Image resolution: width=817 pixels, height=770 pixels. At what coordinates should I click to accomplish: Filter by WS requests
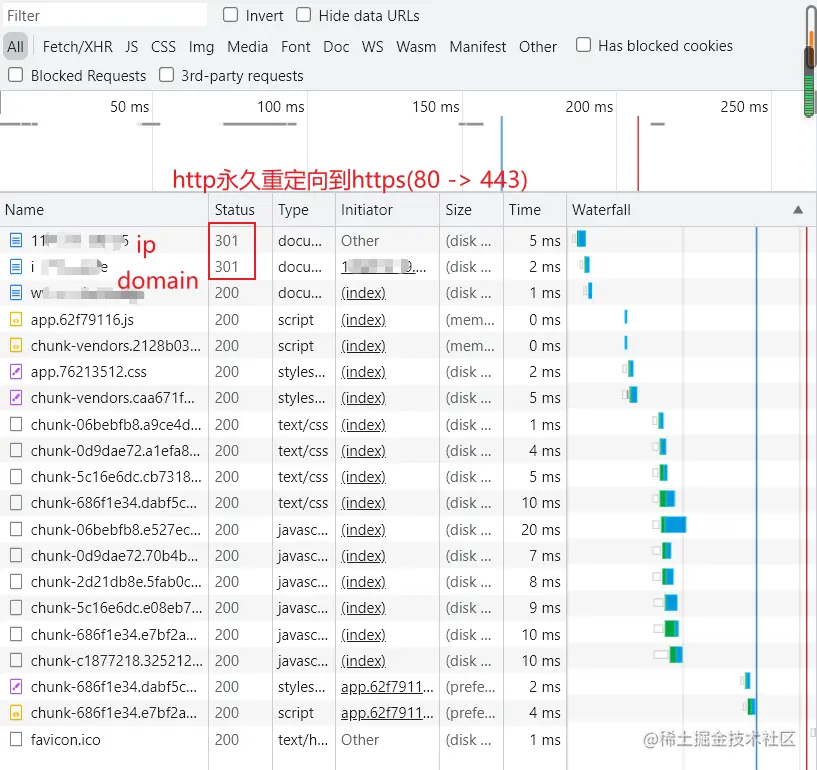(x=373, y=46)
